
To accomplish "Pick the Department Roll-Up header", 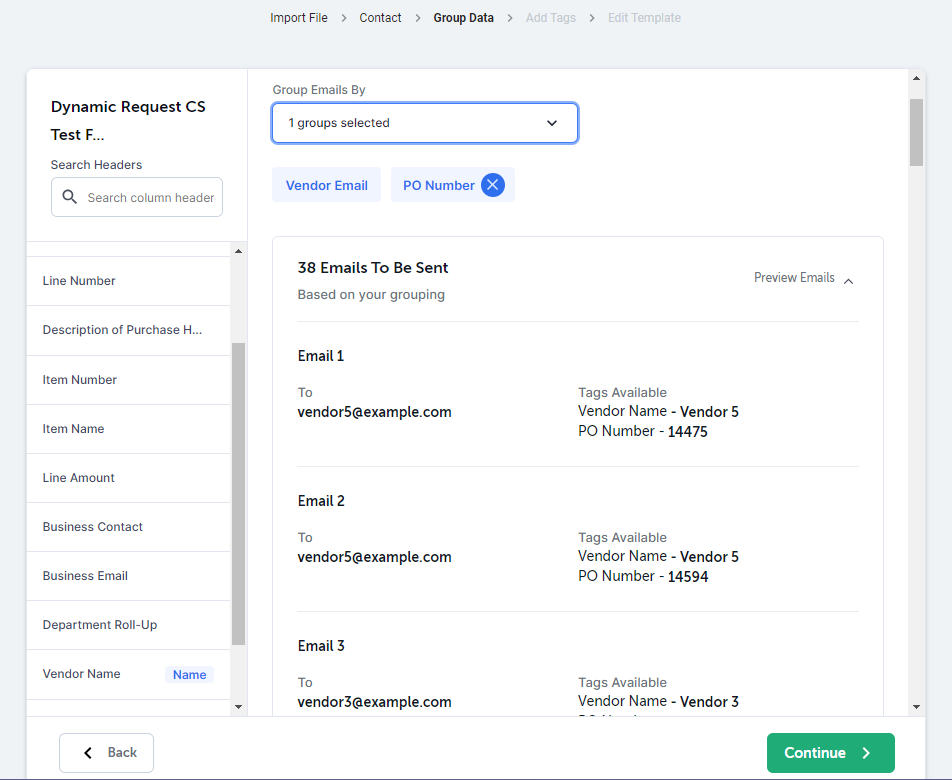I will (100, 625).
